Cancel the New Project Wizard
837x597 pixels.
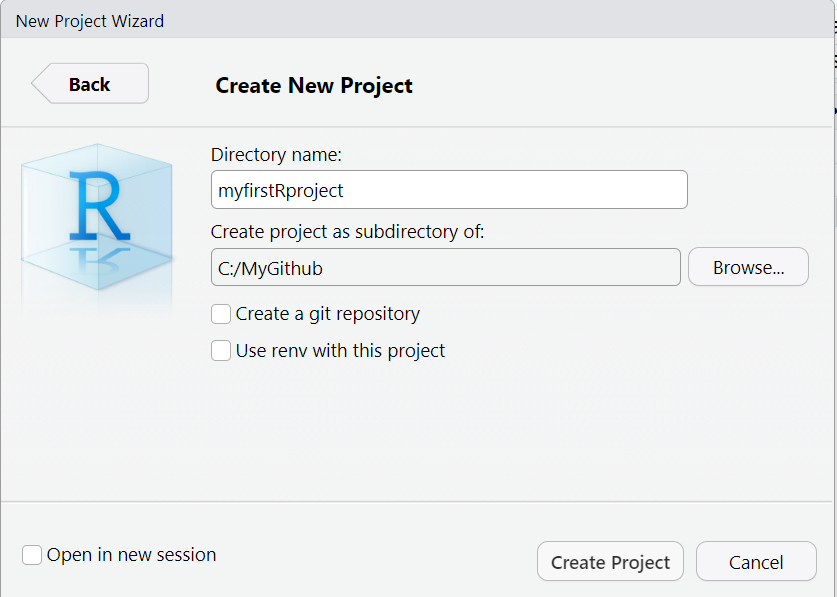coord(756,562)
